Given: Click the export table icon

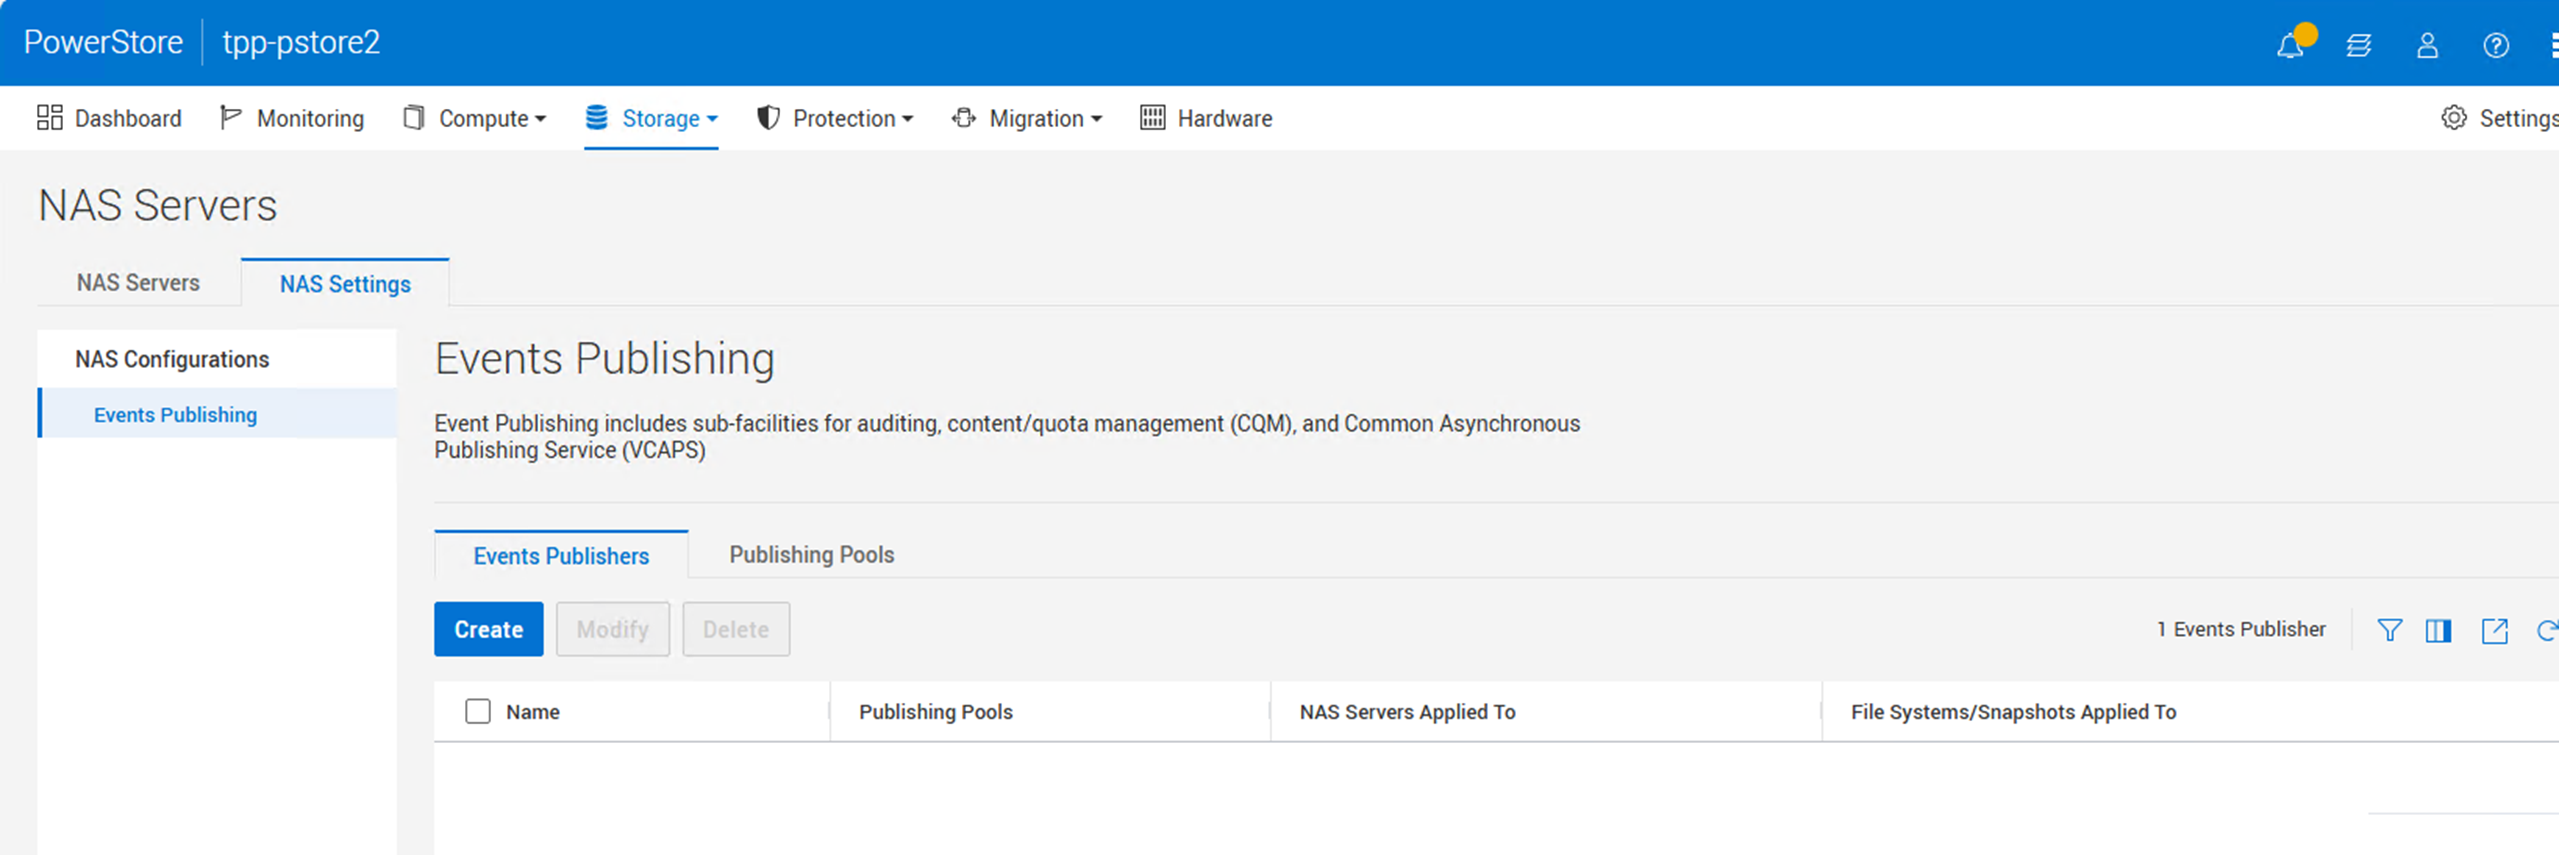Looking at the screenshot, I should click(x=2494, y=630).
